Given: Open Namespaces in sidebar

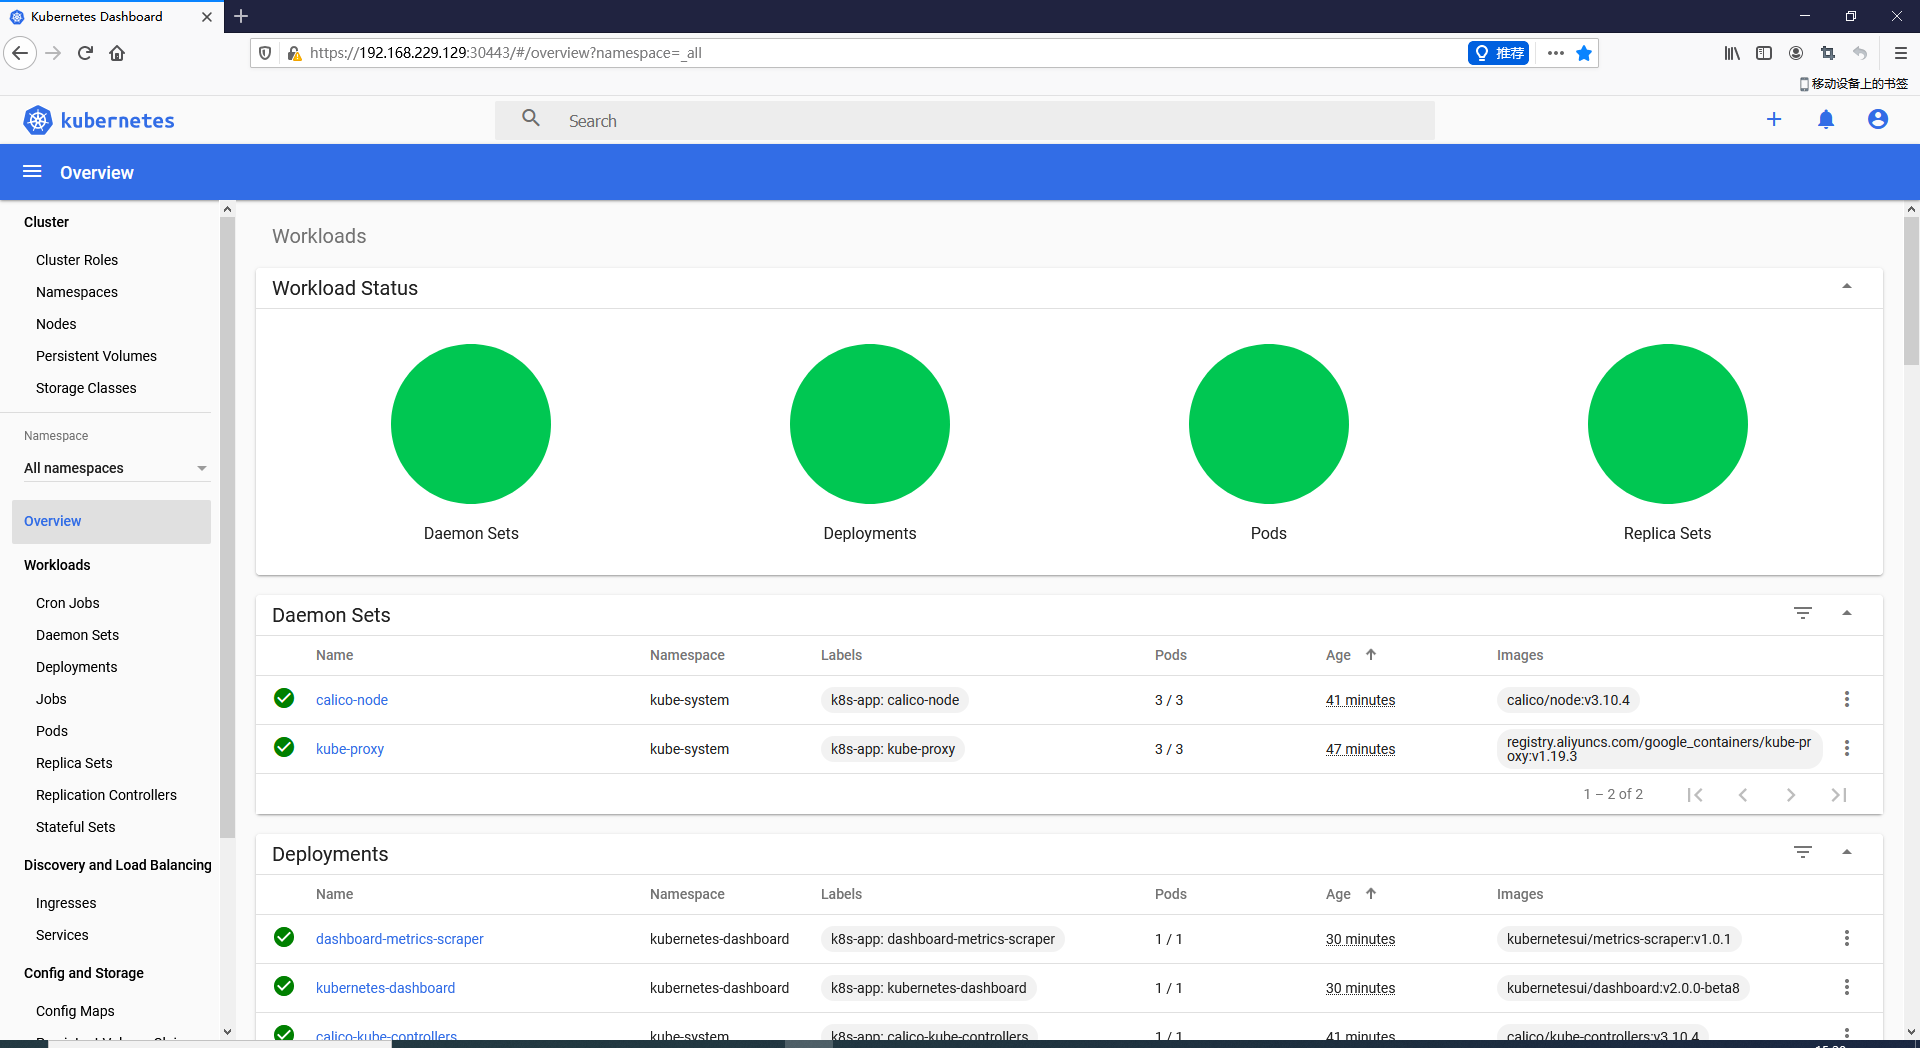Looking at the screenshot, I should [x=77, y=292].
